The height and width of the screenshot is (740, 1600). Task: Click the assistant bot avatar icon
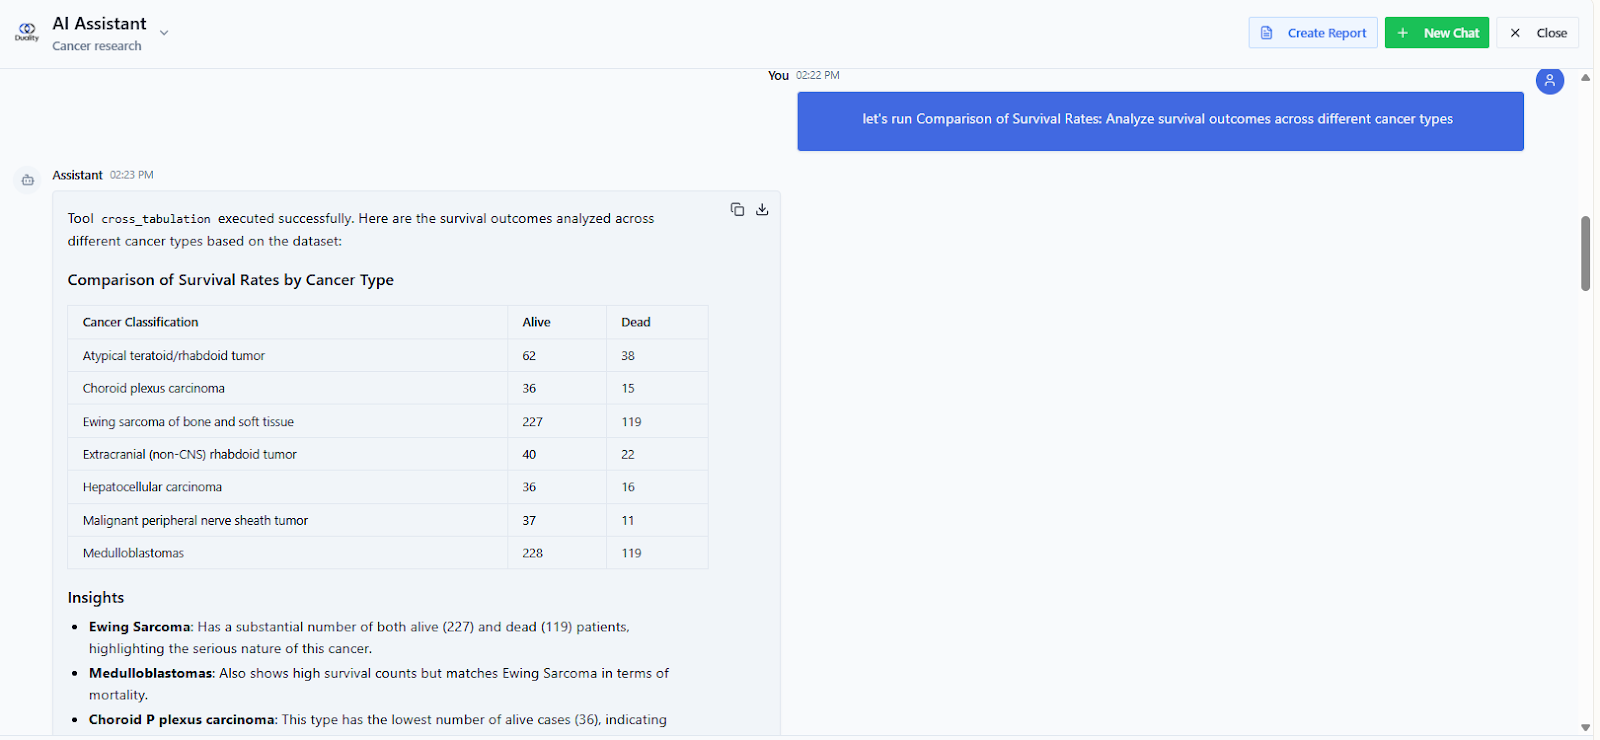point(28,180)
